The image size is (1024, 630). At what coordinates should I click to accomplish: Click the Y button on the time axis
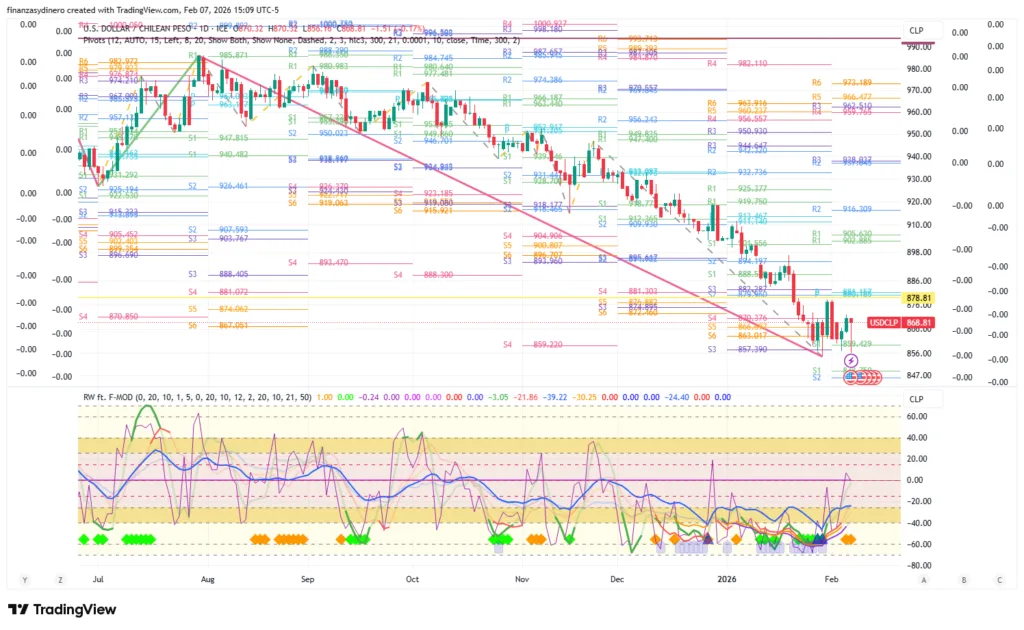[24, 579]
